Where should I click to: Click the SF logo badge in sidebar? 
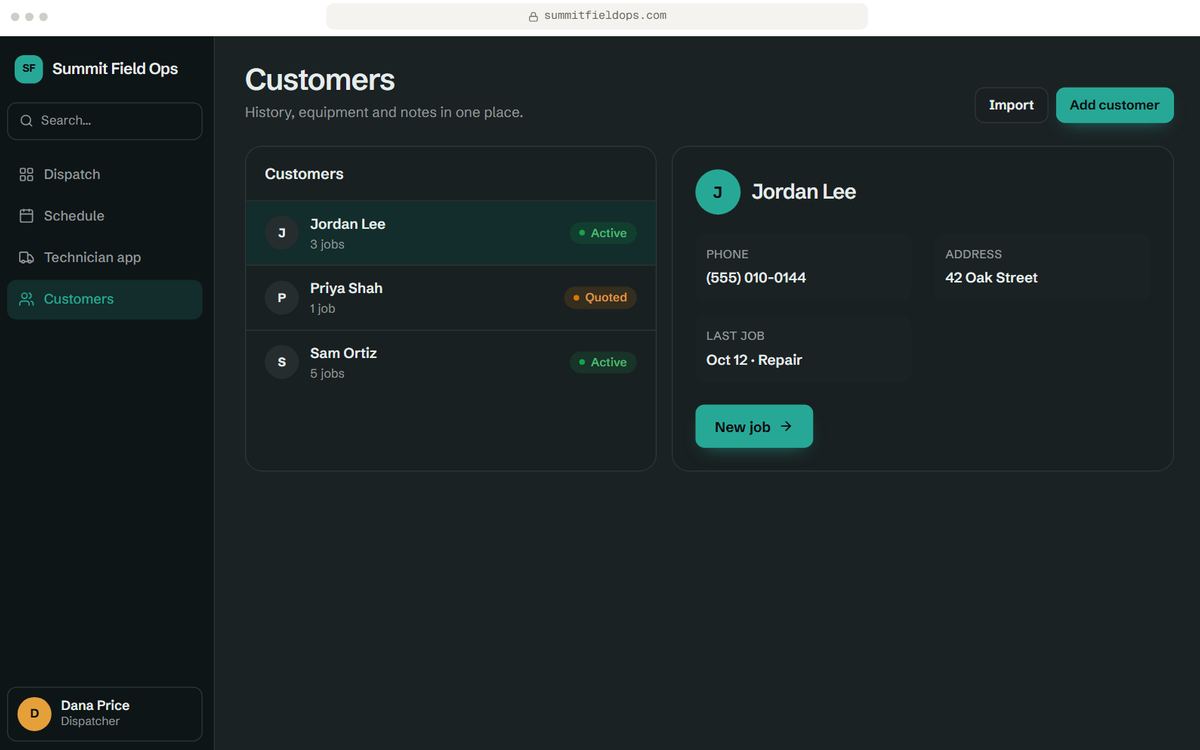pyautogui.click(x=29, y=69)
